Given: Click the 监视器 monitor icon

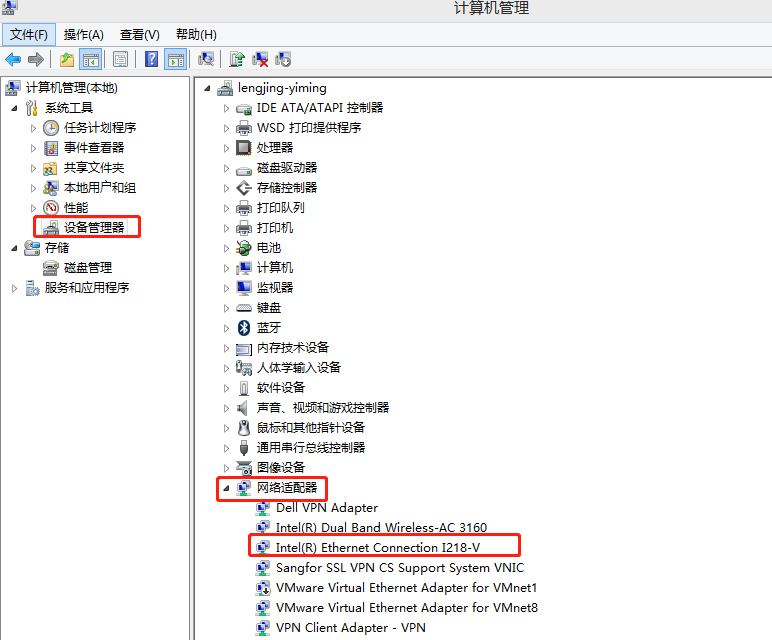Looking at the screenshot, I should 244,288.
